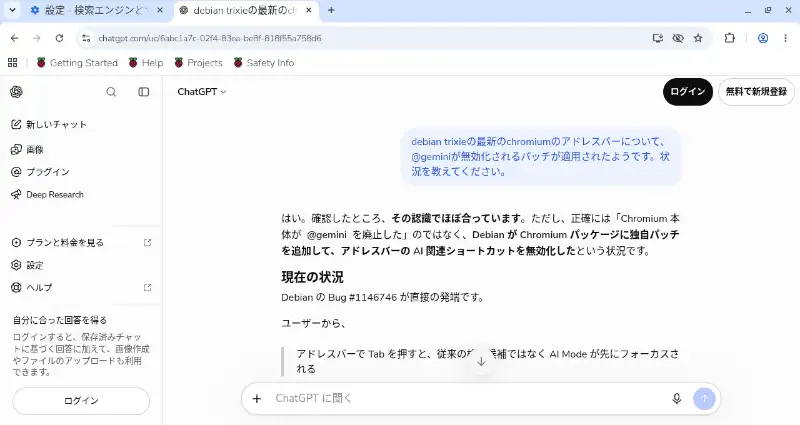Go back to previous page
The image size is (800, 425).
click(14, 38)
